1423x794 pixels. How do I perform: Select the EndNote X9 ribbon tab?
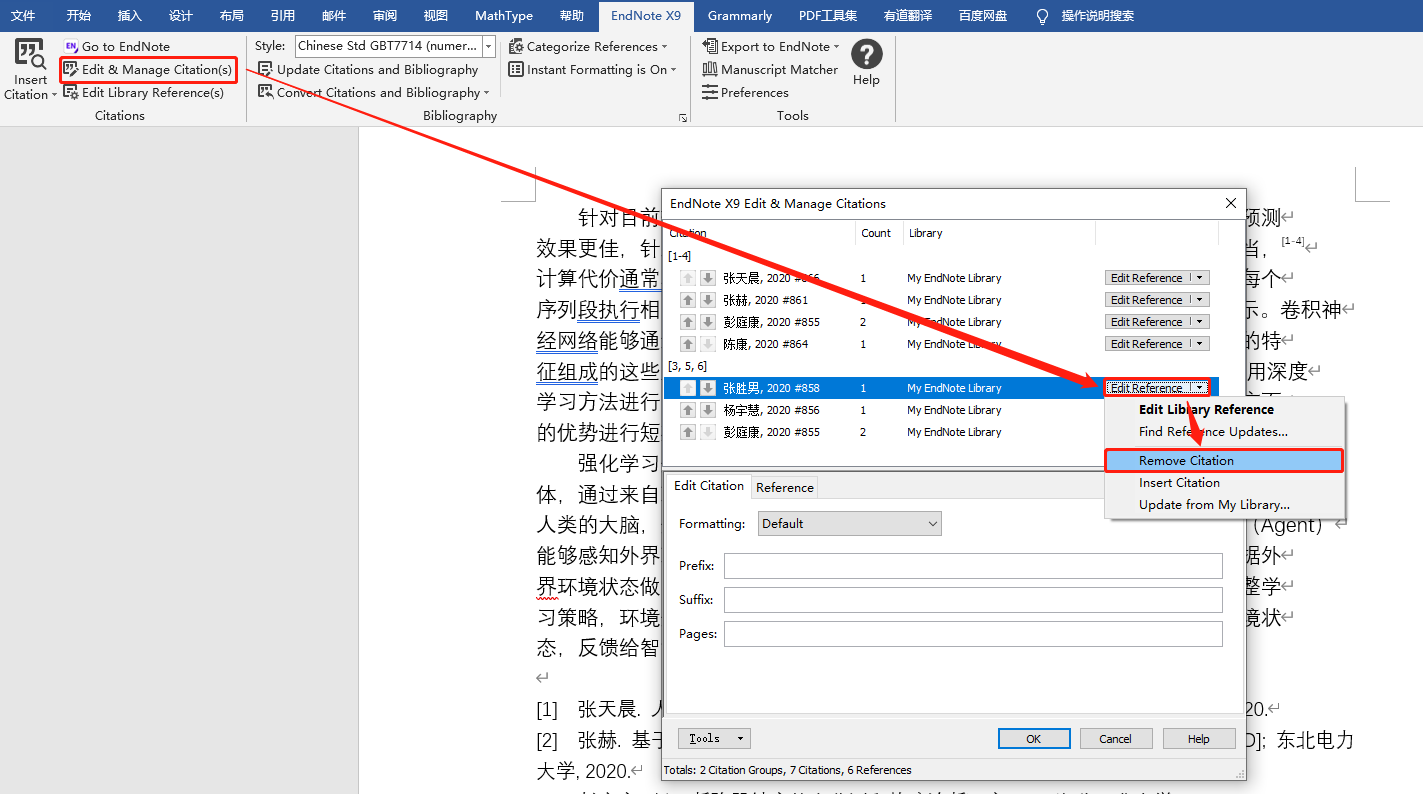(646, 16)
